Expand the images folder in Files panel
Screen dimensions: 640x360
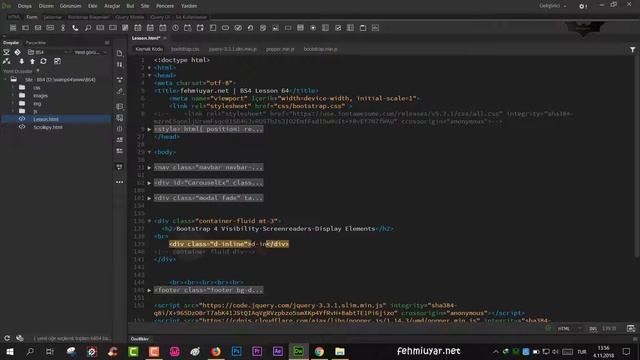pyautogui.click(x=13, y=96)
